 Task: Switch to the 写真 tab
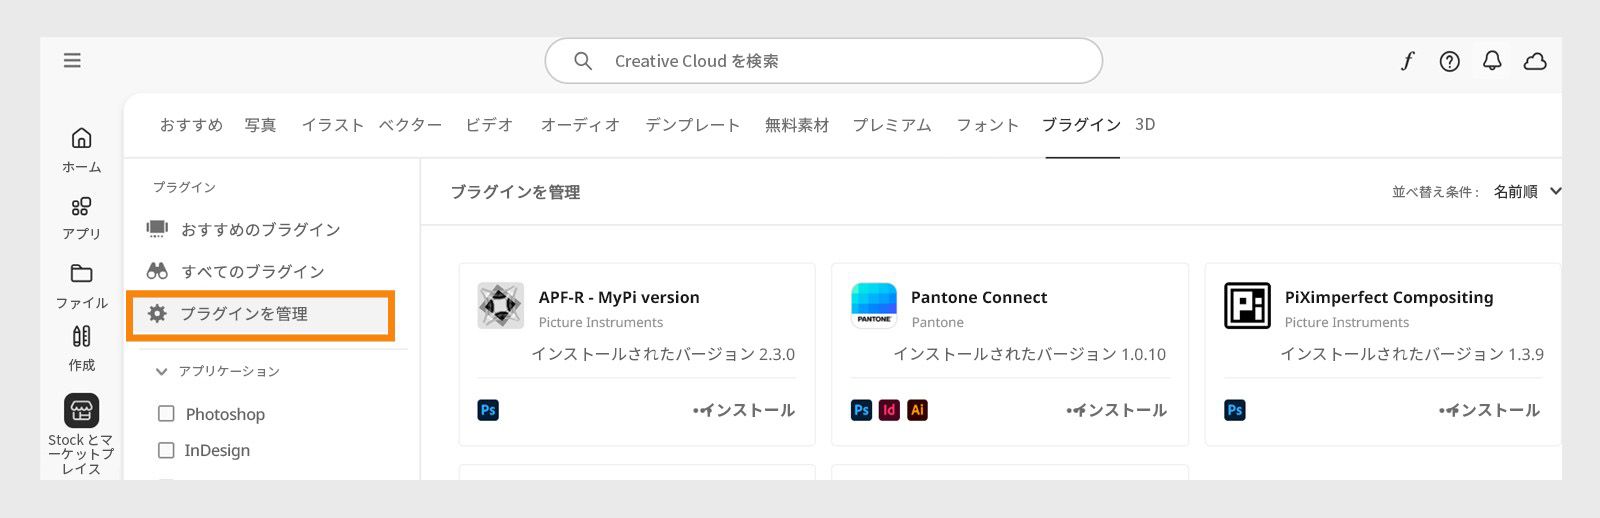tap(260, 125)
